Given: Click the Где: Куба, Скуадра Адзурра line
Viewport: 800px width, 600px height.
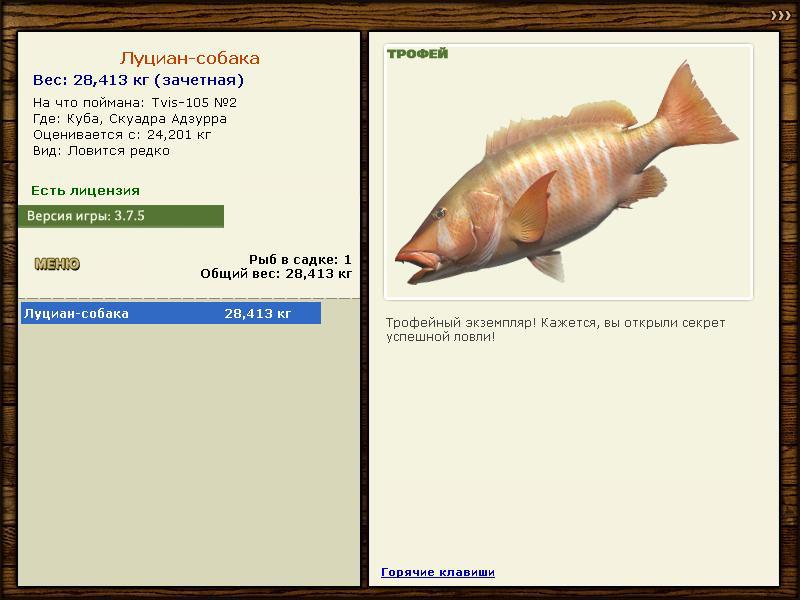Looking at the screenshot, I should pos(130,119).
